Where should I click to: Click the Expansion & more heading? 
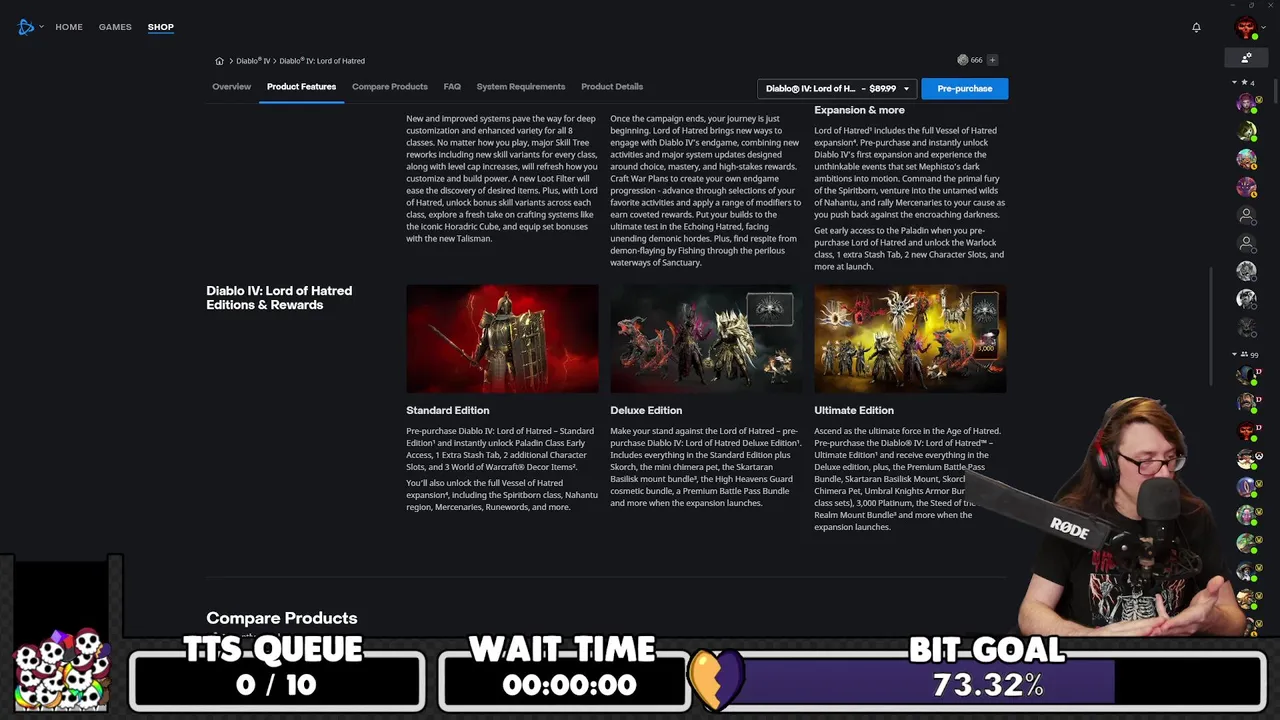click(x=859, y=110)
